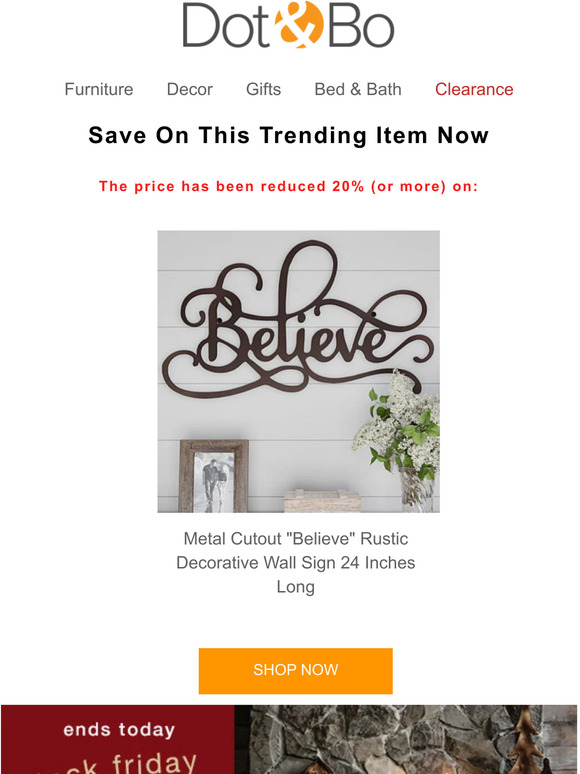Open the red Clearance link

pyautogui.click(x=474, y=89)
